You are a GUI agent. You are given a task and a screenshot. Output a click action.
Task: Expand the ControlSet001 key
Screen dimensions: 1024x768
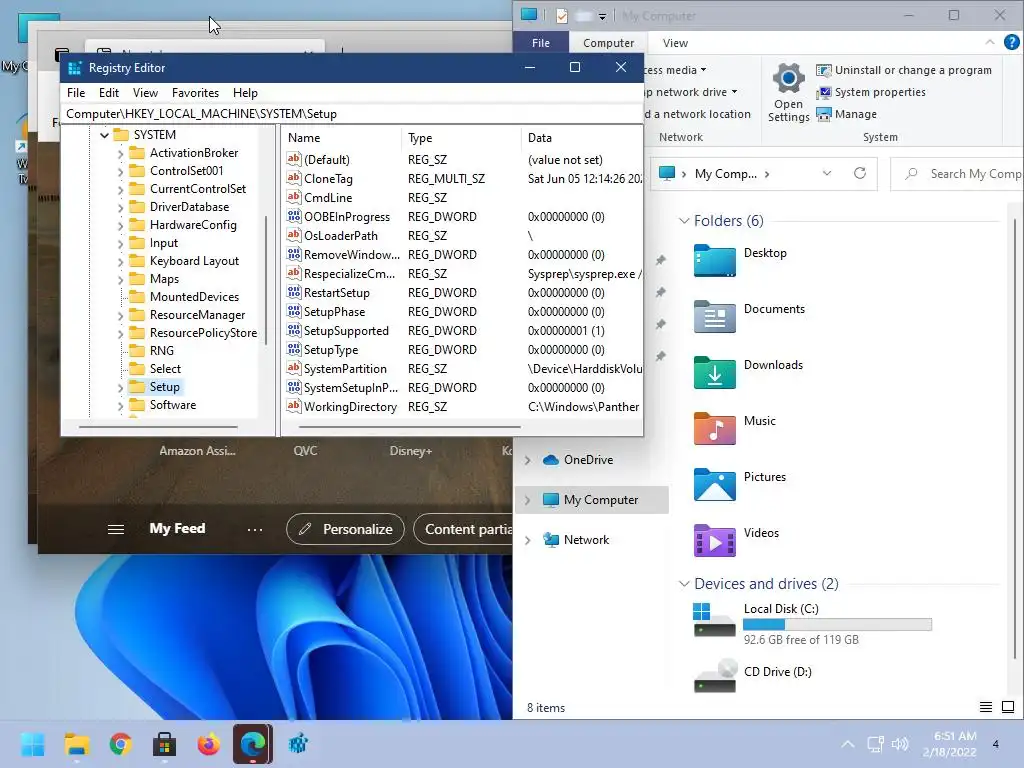(x=120, y=172)
